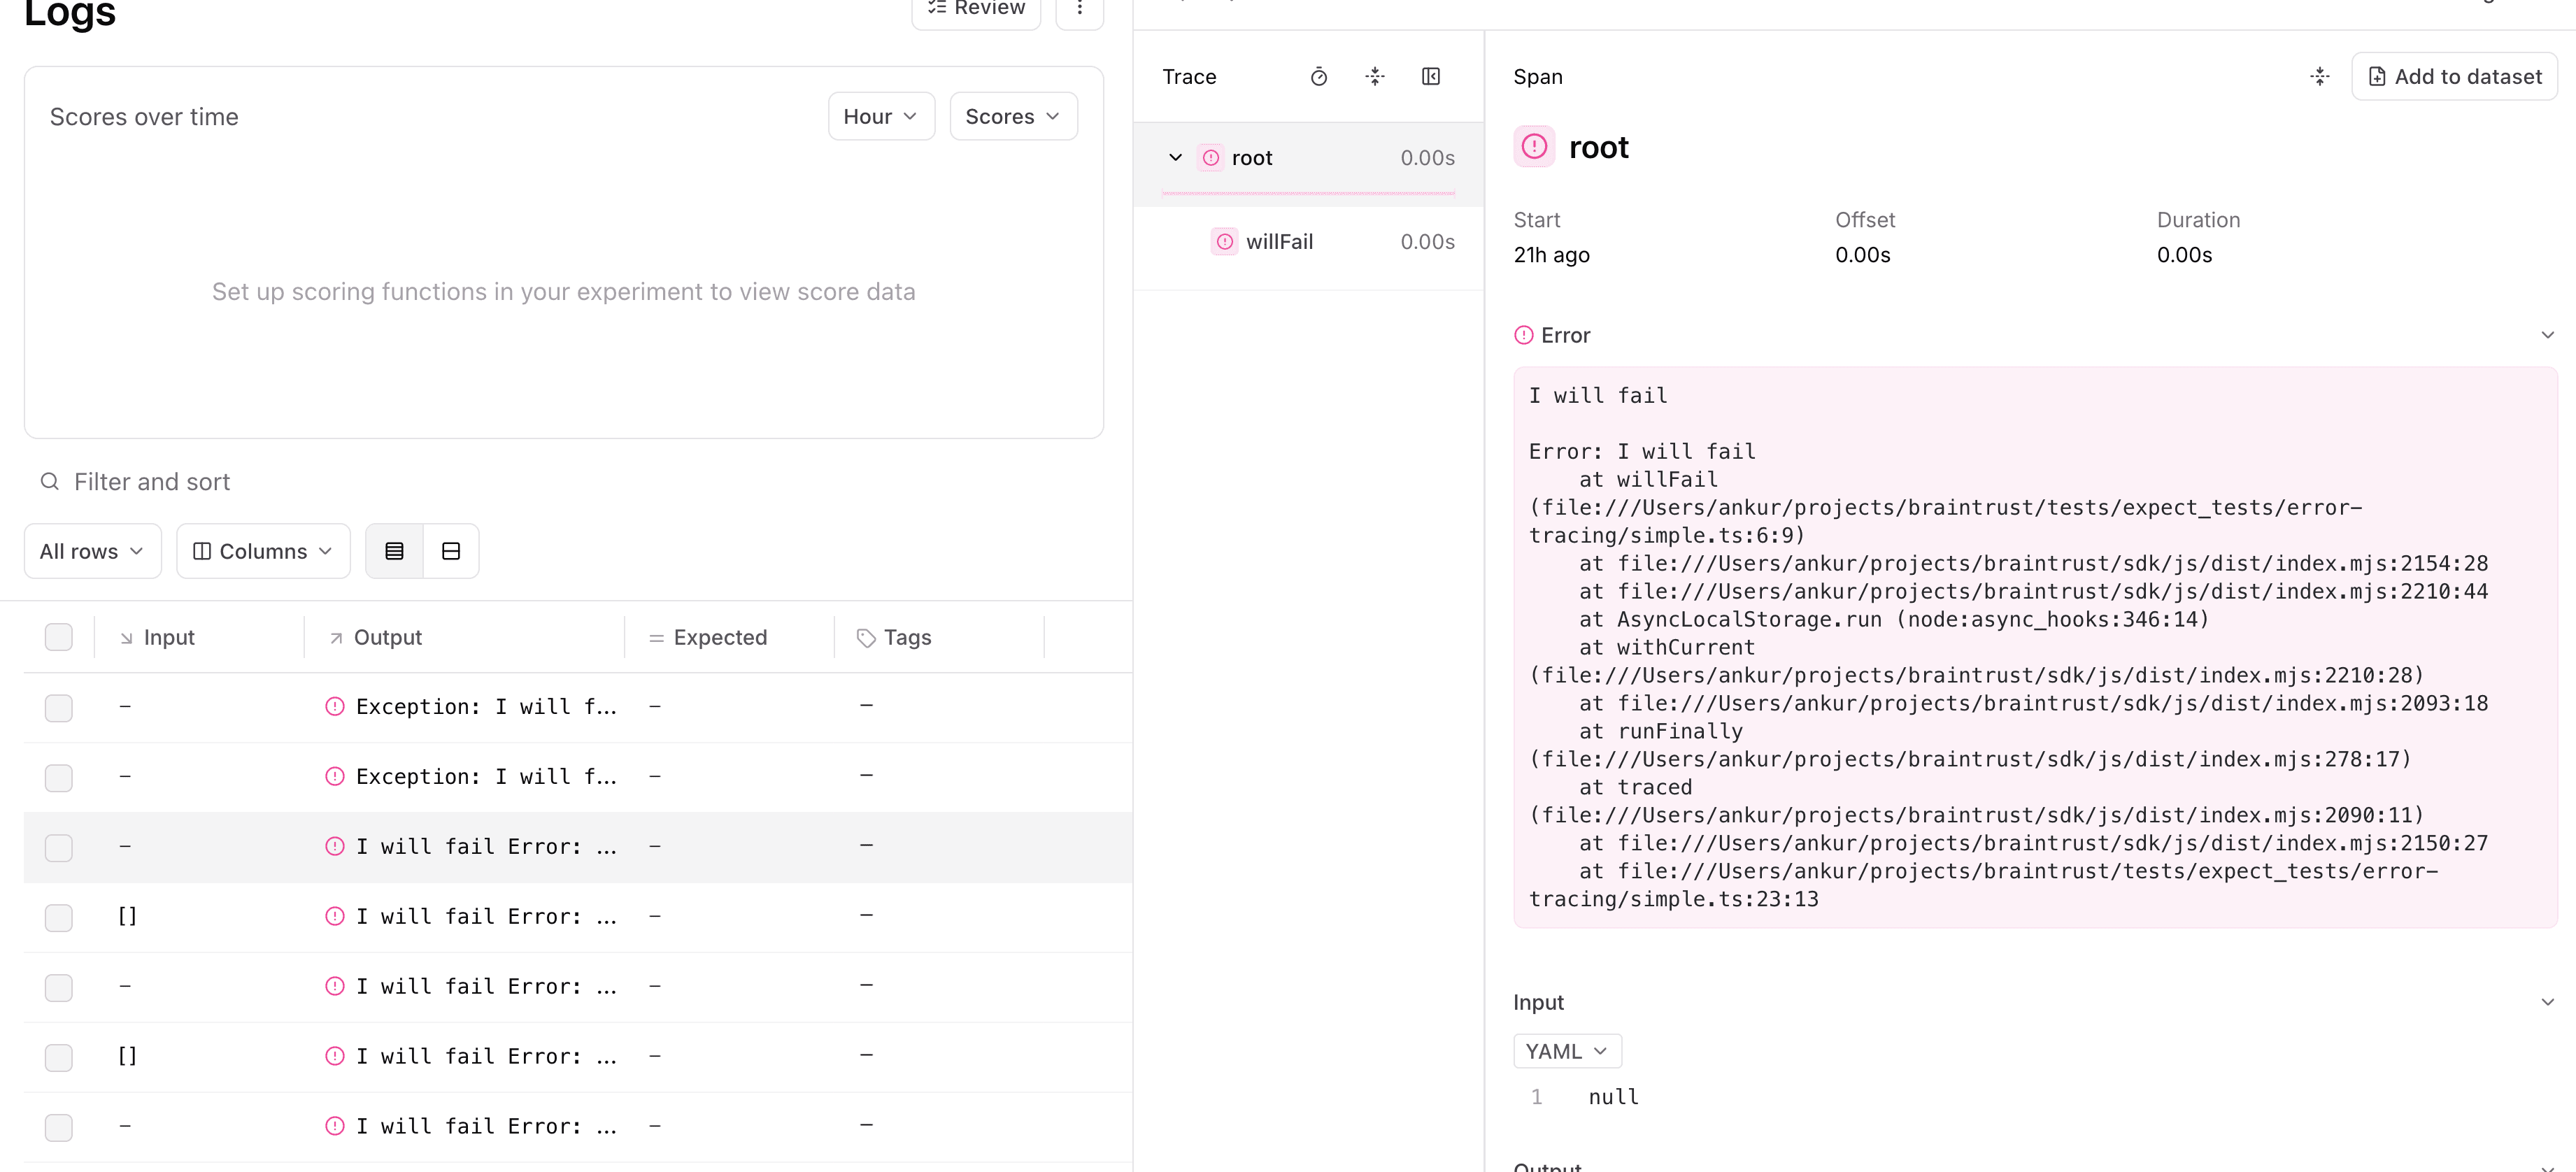Open the Scores dropdown
Image resolution: width=2576 pixels, height=1172 pixels.
tap(1012, 115)
